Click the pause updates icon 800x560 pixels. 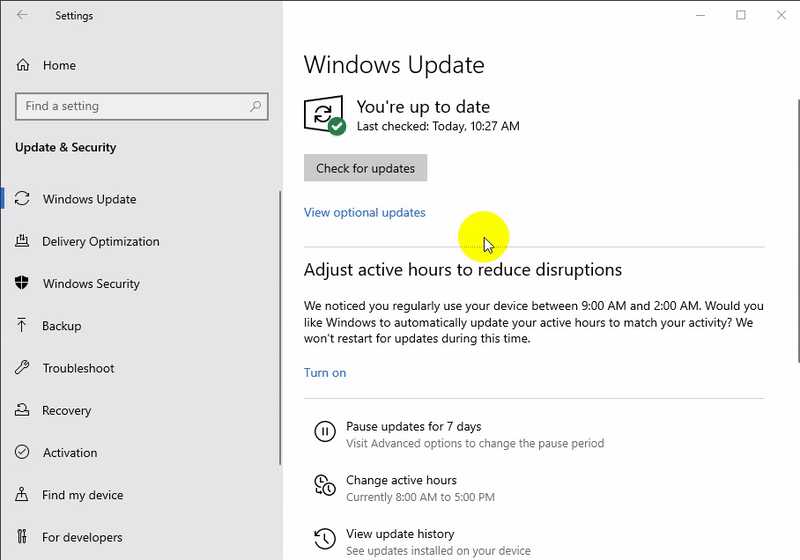(x=324, y=432)
